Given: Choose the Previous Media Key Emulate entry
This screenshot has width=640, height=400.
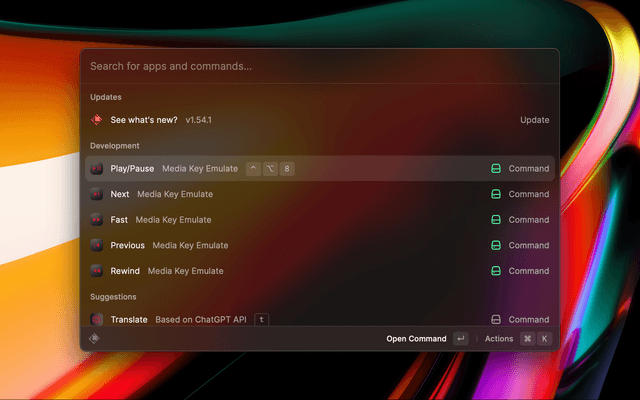Looking at the screenshot, I should (x=168, y=245).
